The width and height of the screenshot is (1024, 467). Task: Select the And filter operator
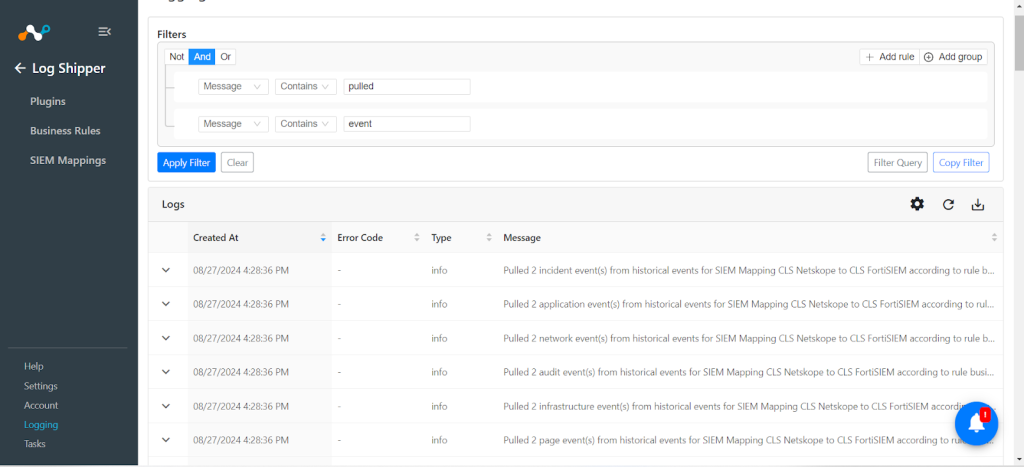(202, 57)
